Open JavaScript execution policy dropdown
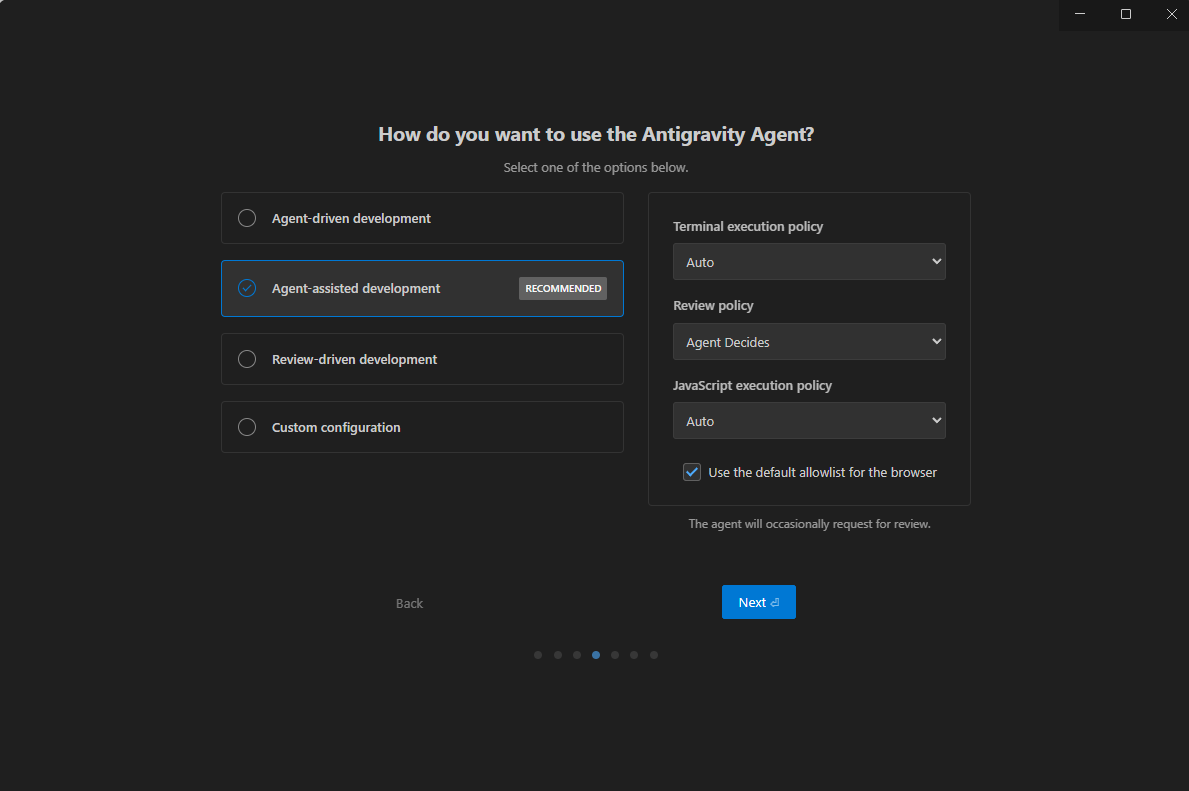 click(x=809, y=421)
